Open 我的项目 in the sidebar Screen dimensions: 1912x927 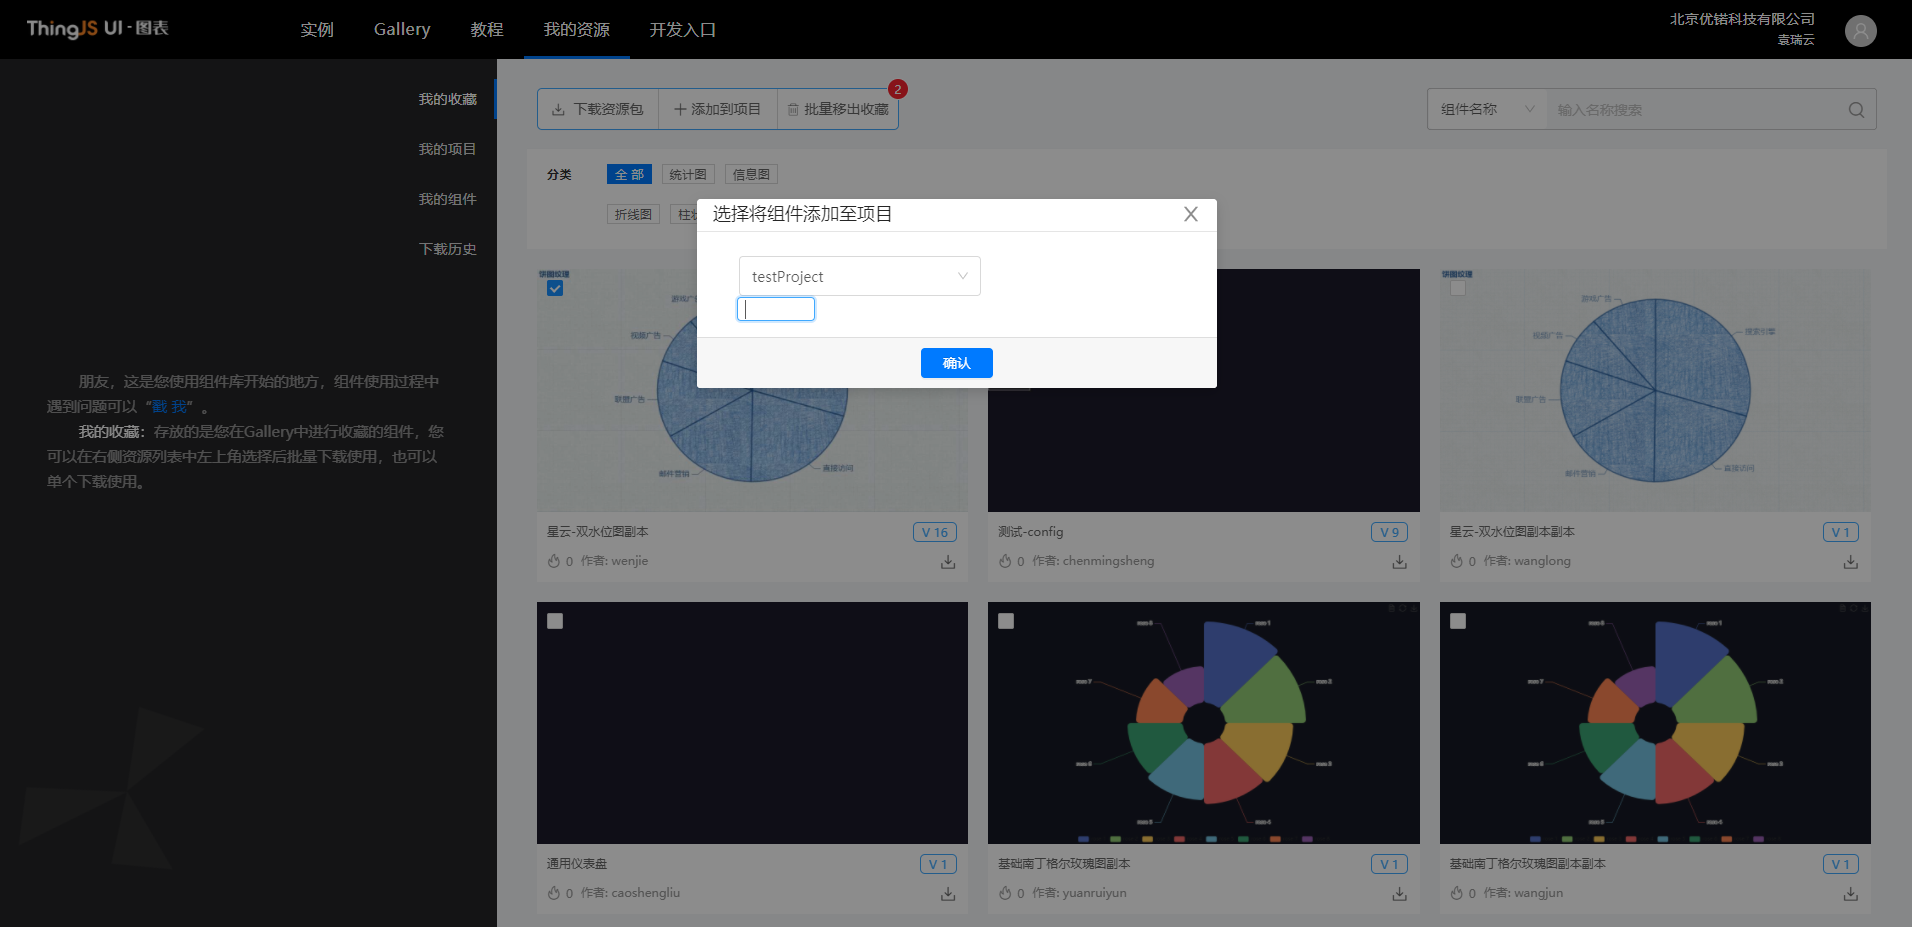[x=447, y=149]
